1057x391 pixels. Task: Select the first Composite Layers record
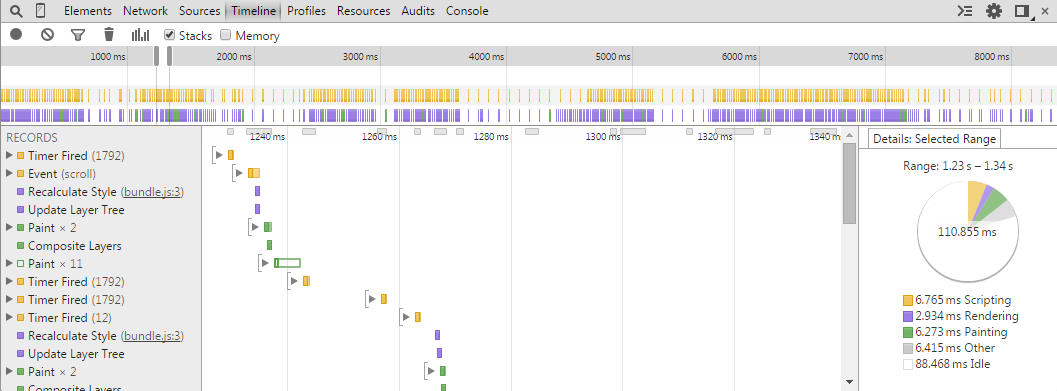[x=74, y=246]
